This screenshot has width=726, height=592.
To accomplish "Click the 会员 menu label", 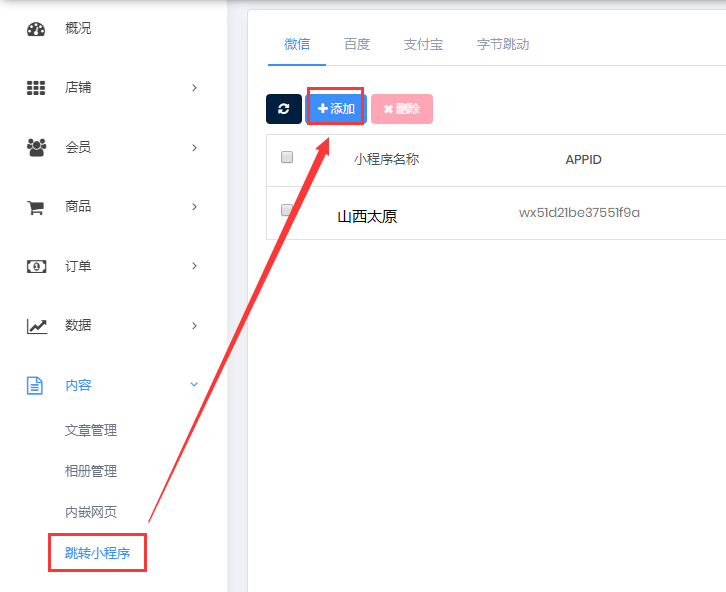I will click(x=78, y=147).
